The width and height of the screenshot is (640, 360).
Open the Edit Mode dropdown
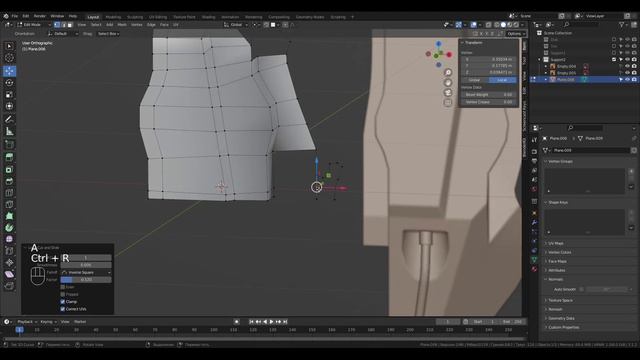coord(34,25)
